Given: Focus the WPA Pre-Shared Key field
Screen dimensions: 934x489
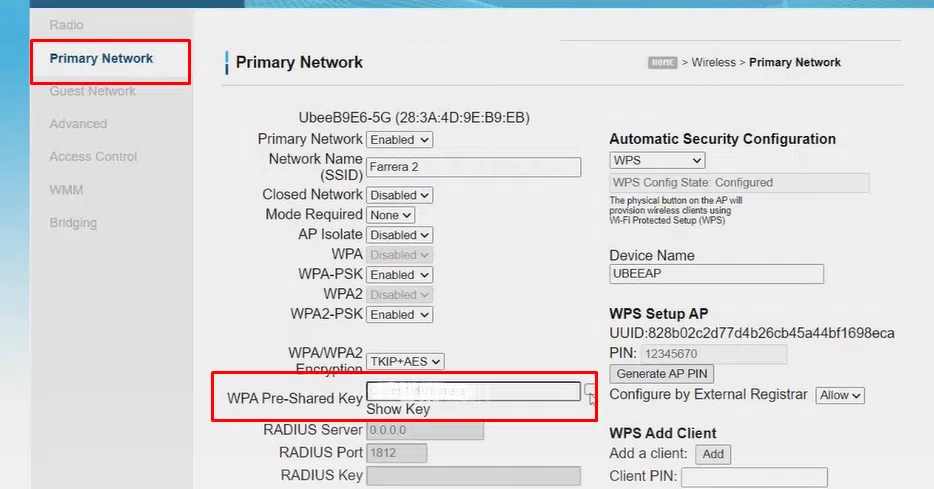Looking at the screenshot, I should [473, 391].
